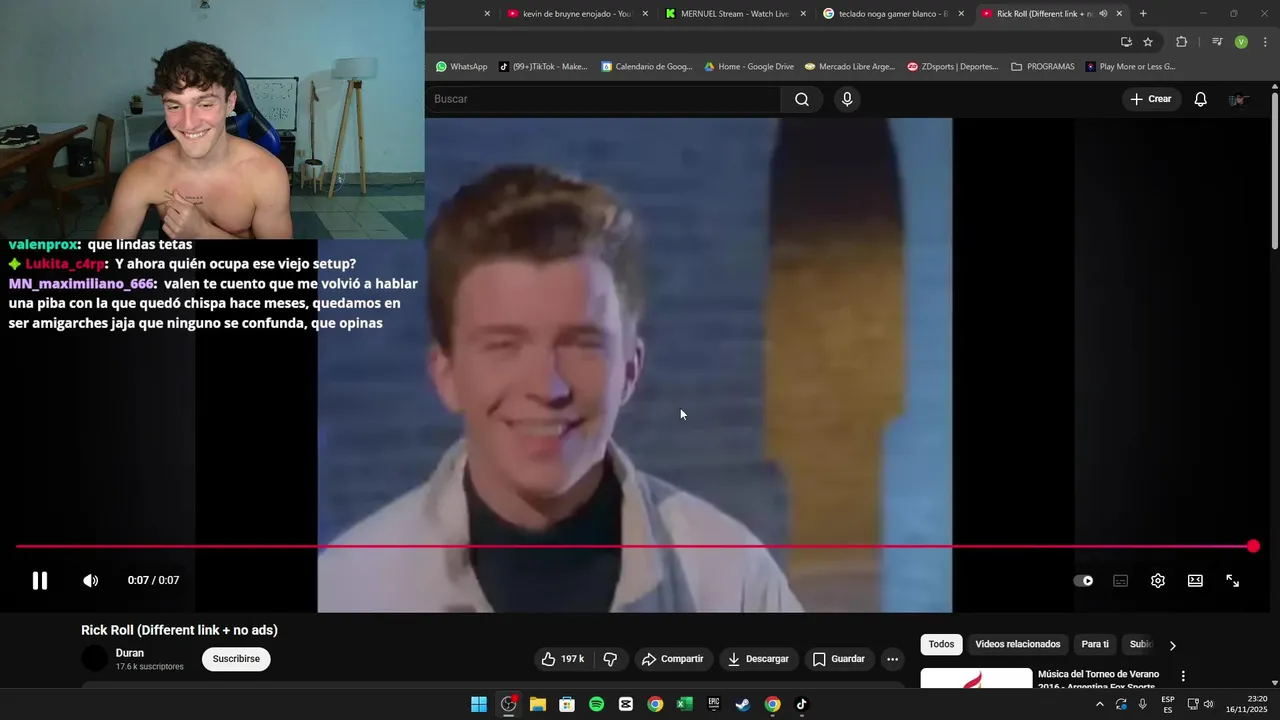The width and height of the screenshot is (1280, 720).
Task: Open the ESP language indicator
Action: click(1168, 704)
